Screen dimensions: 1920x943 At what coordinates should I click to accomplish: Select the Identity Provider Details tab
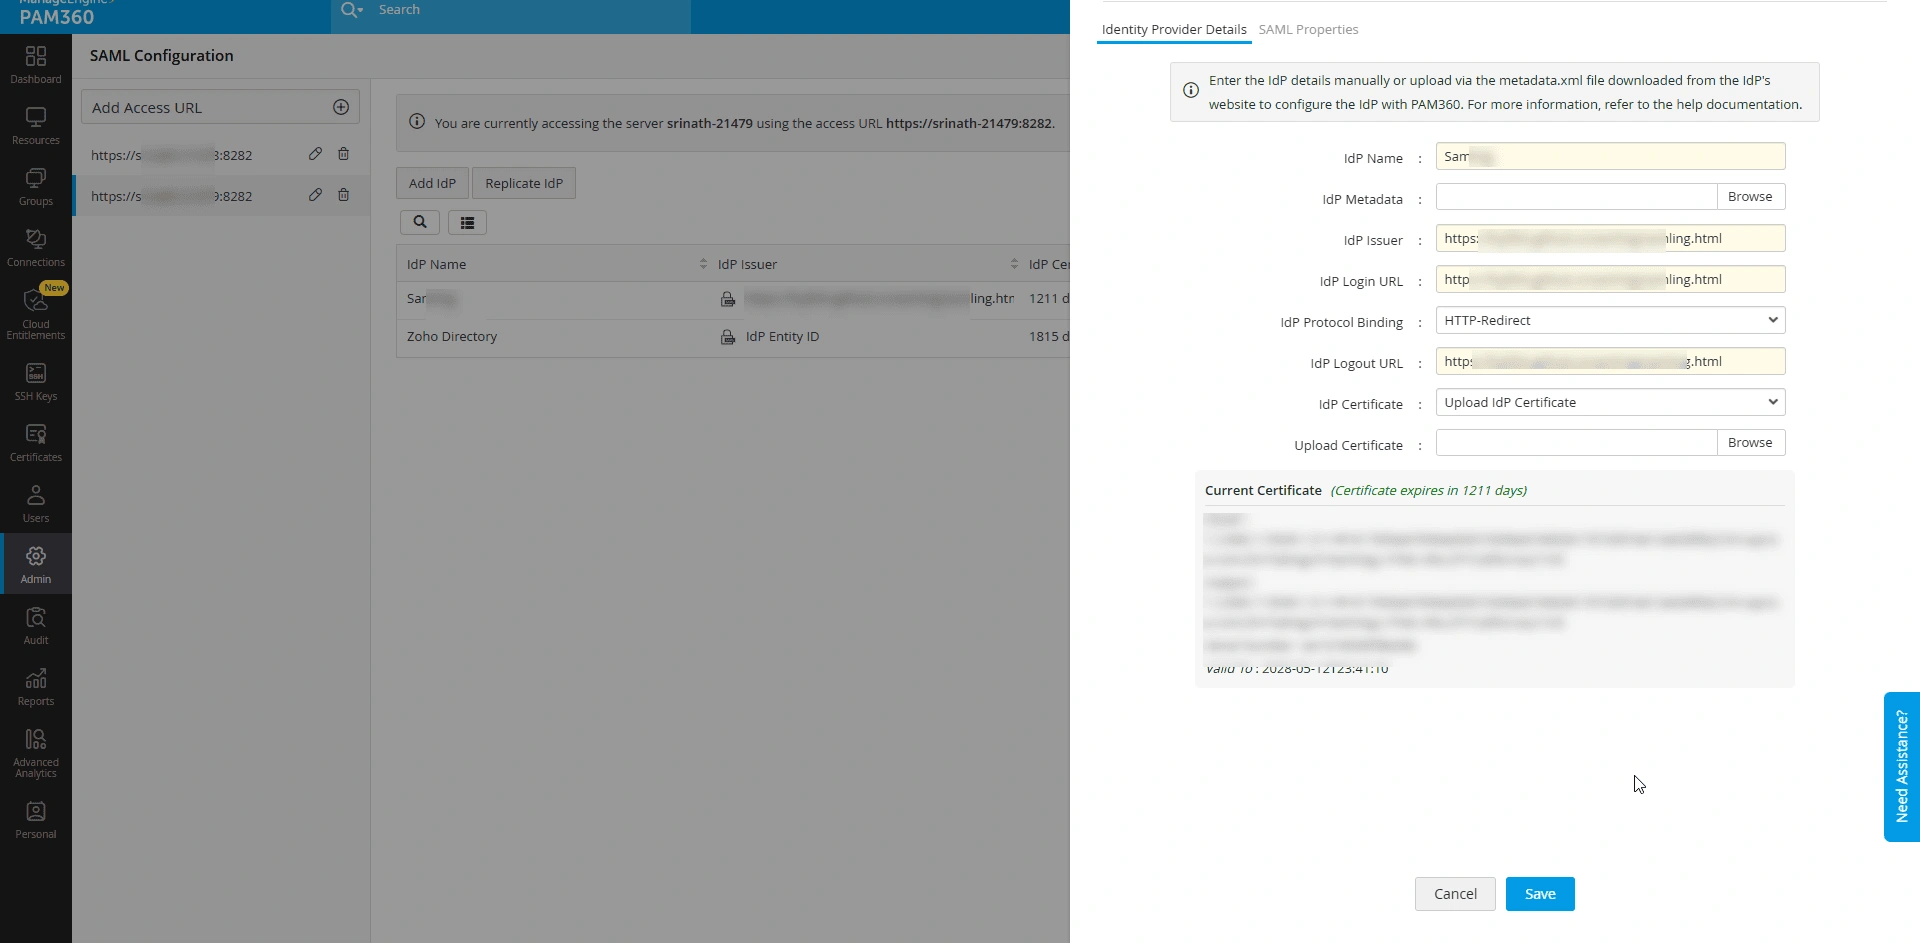click(1174, 29)
